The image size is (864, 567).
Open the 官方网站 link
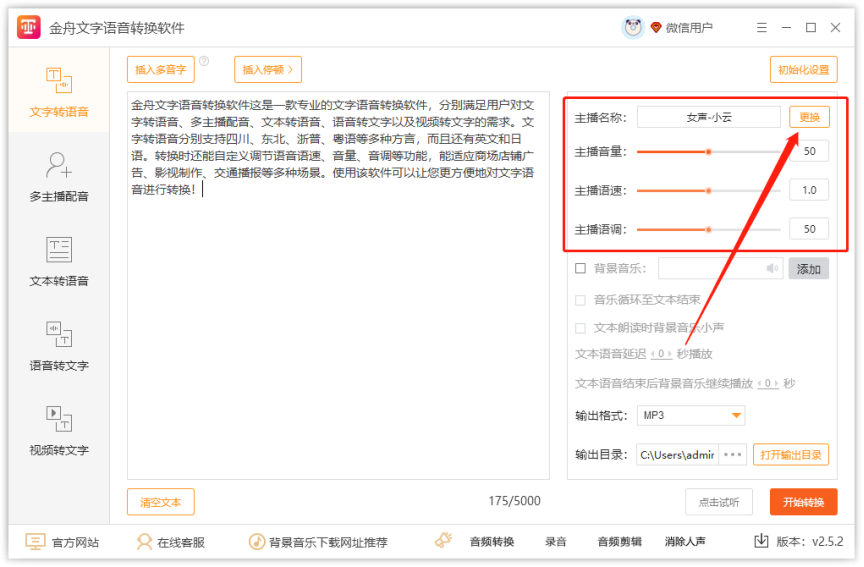(x=75, y=543)
